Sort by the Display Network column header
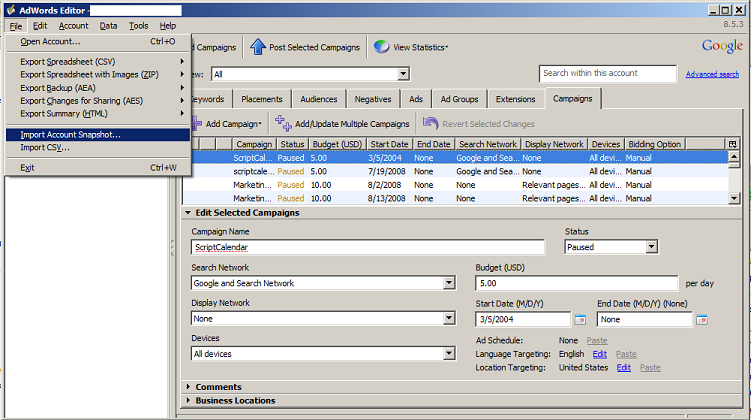751x420 pixels. tap(554, 144)
